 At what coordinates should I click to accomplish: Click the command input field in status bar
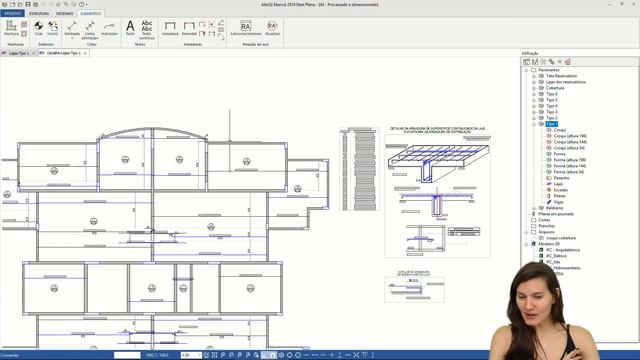pyautogui.click(x=127, y=355)
